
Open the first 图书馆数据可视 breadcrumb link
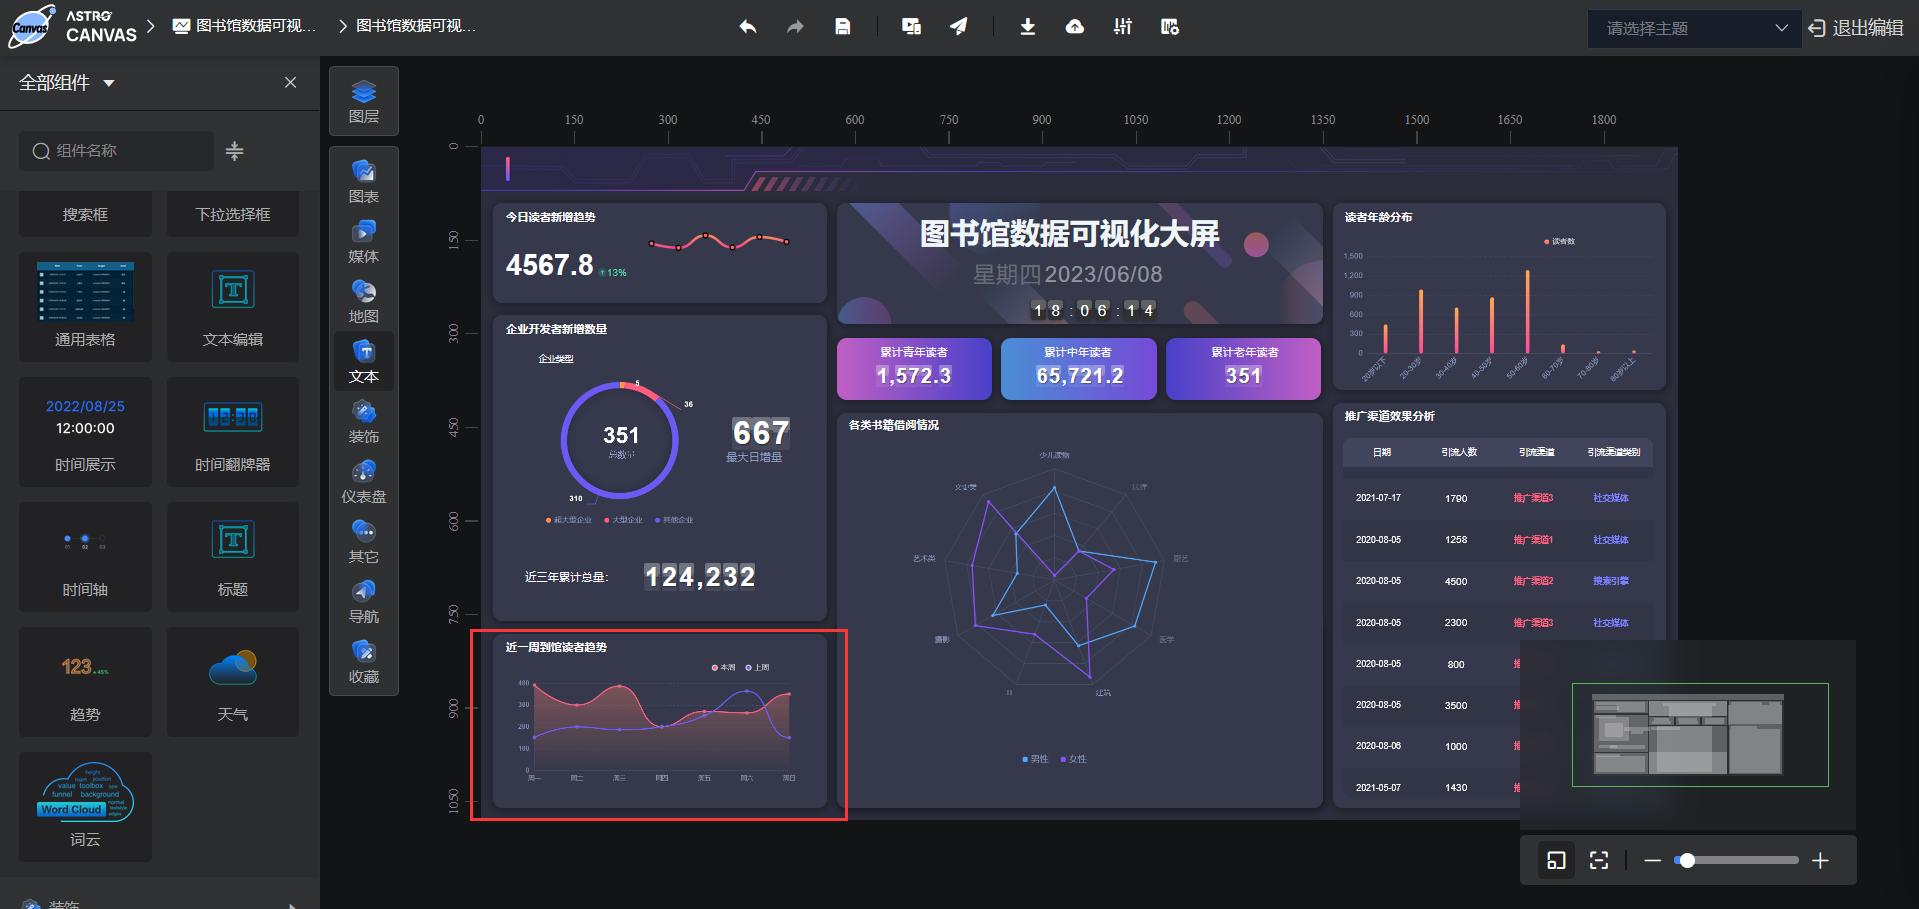[245, 26]
